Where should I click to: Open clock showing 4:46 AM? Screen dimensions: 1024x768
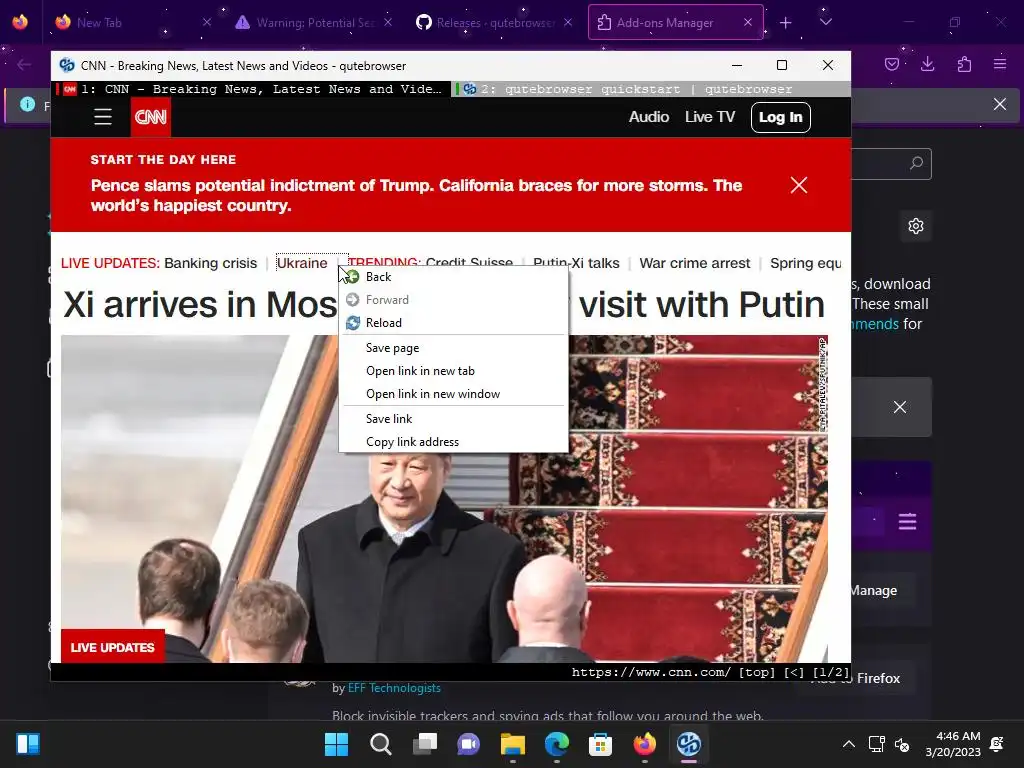953,744
